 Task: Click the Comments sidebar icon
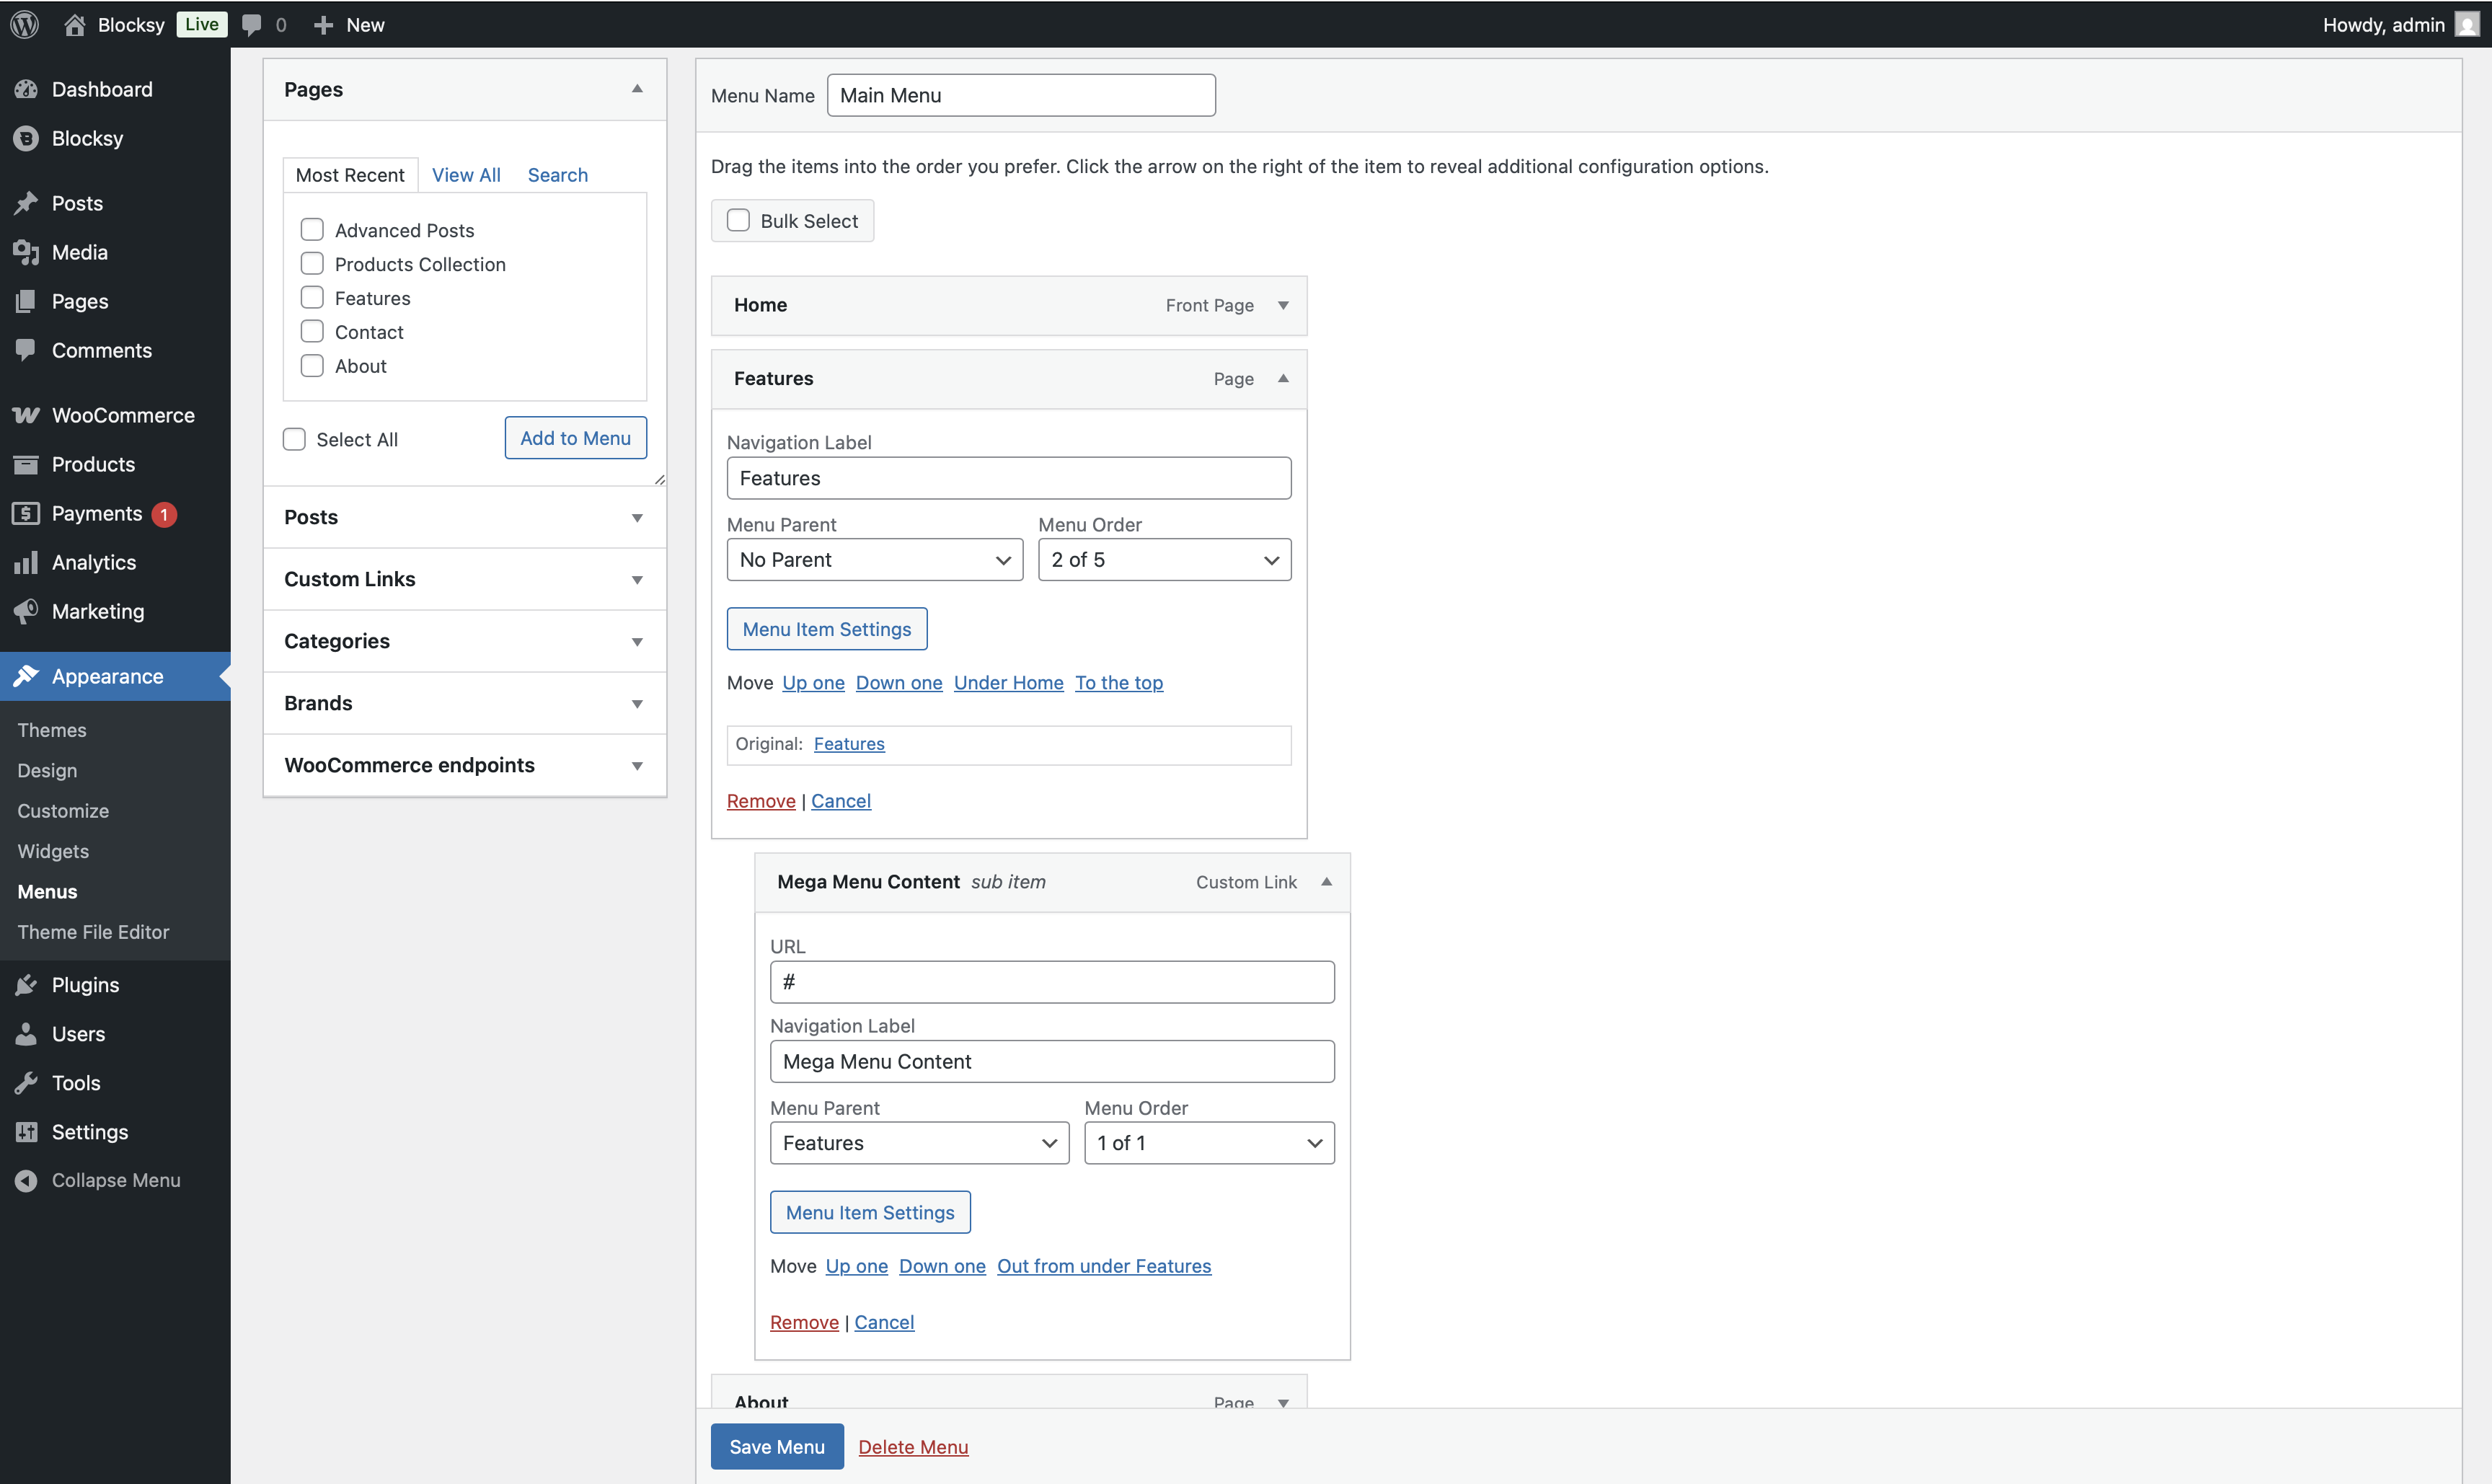pos(26,350)
